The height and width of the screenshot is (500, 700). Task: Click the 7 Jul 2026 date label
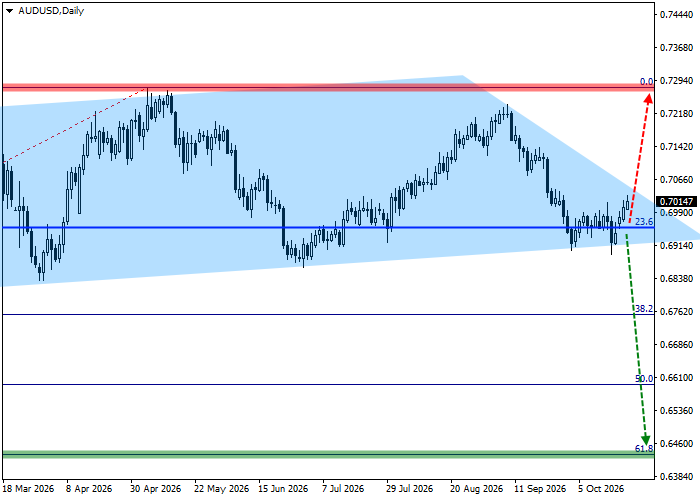click(x=343, y=489)
